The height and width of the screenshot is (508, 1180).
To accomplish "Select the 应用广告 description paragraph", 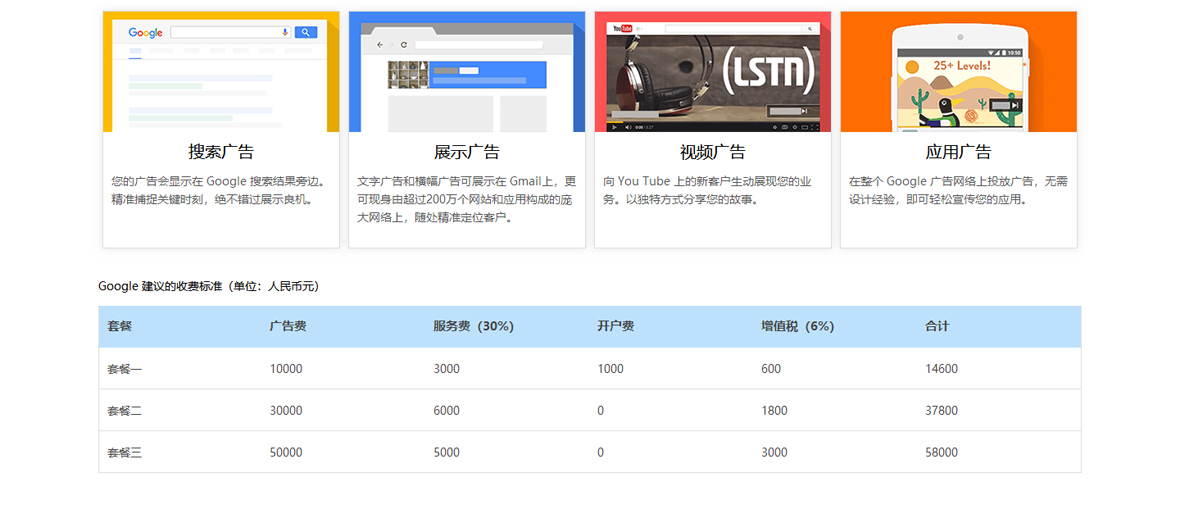I will pos(958,190).
